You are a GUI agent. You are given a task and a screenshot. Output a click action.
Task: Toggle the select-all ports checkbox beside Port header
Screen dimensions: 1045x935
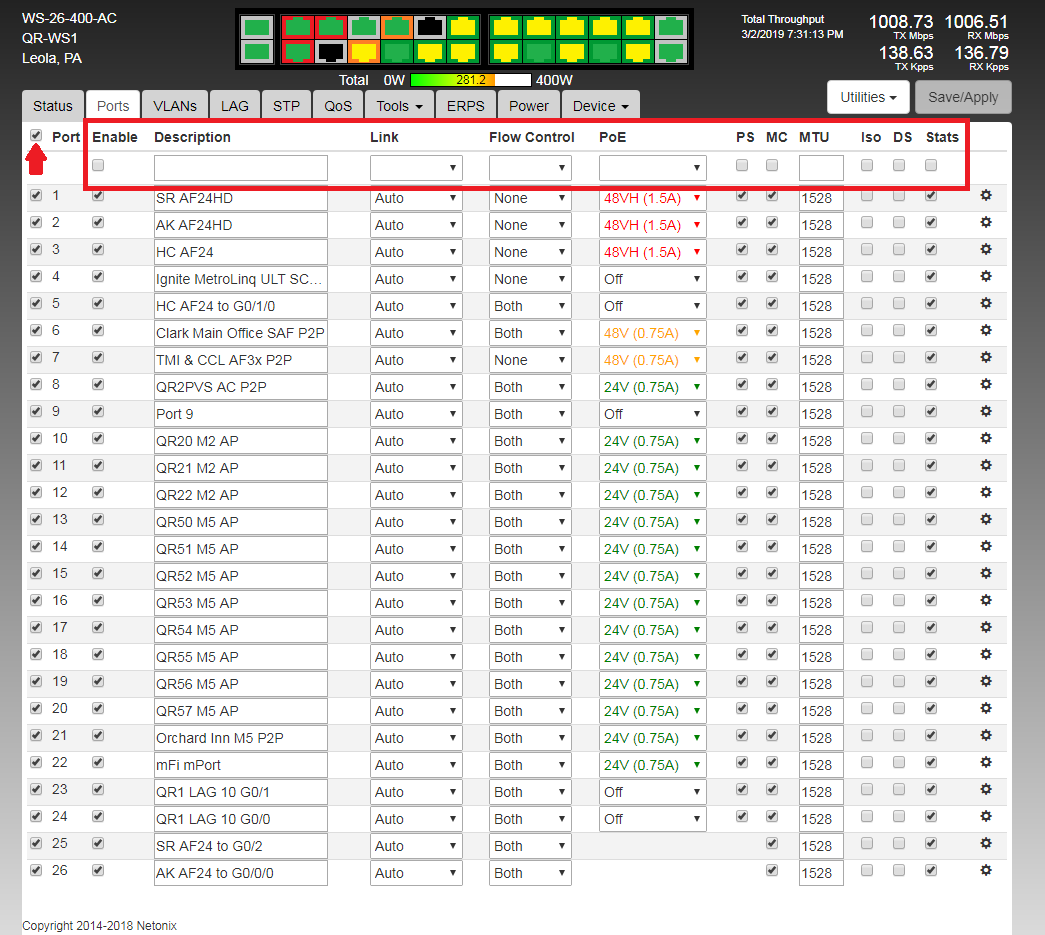[x=36, y=136]
